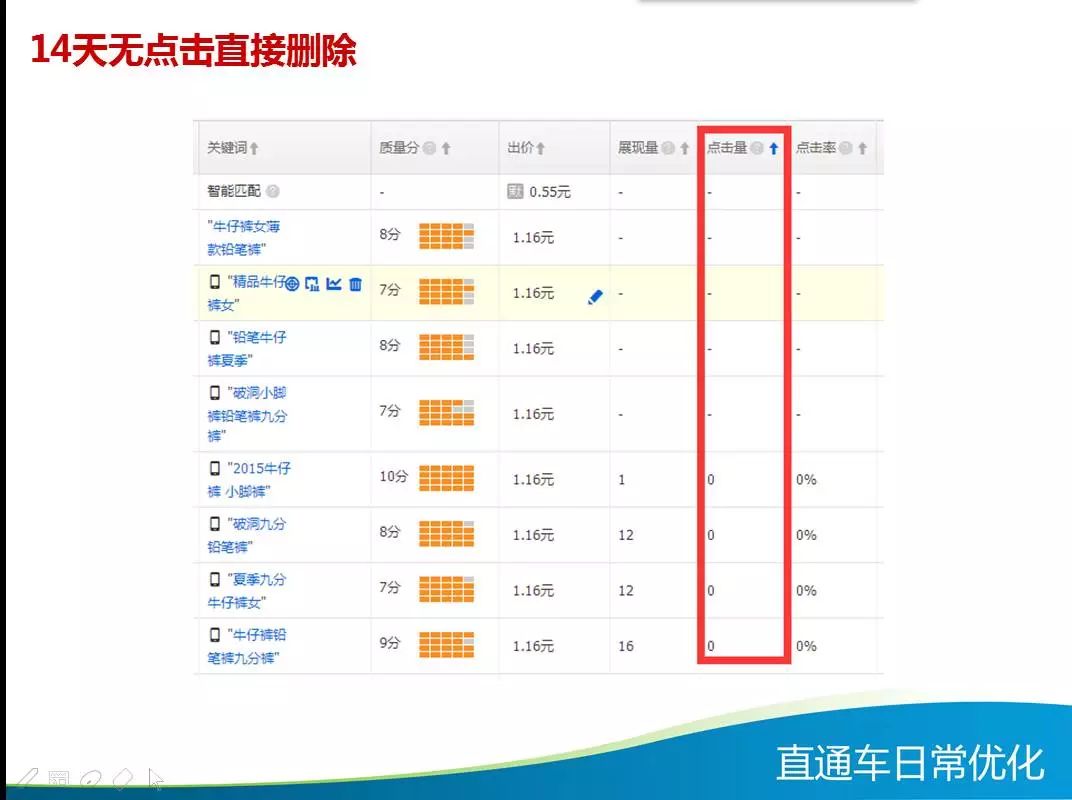Edit bid with pencil icon in 精品牛仔裤女 row

595,296
